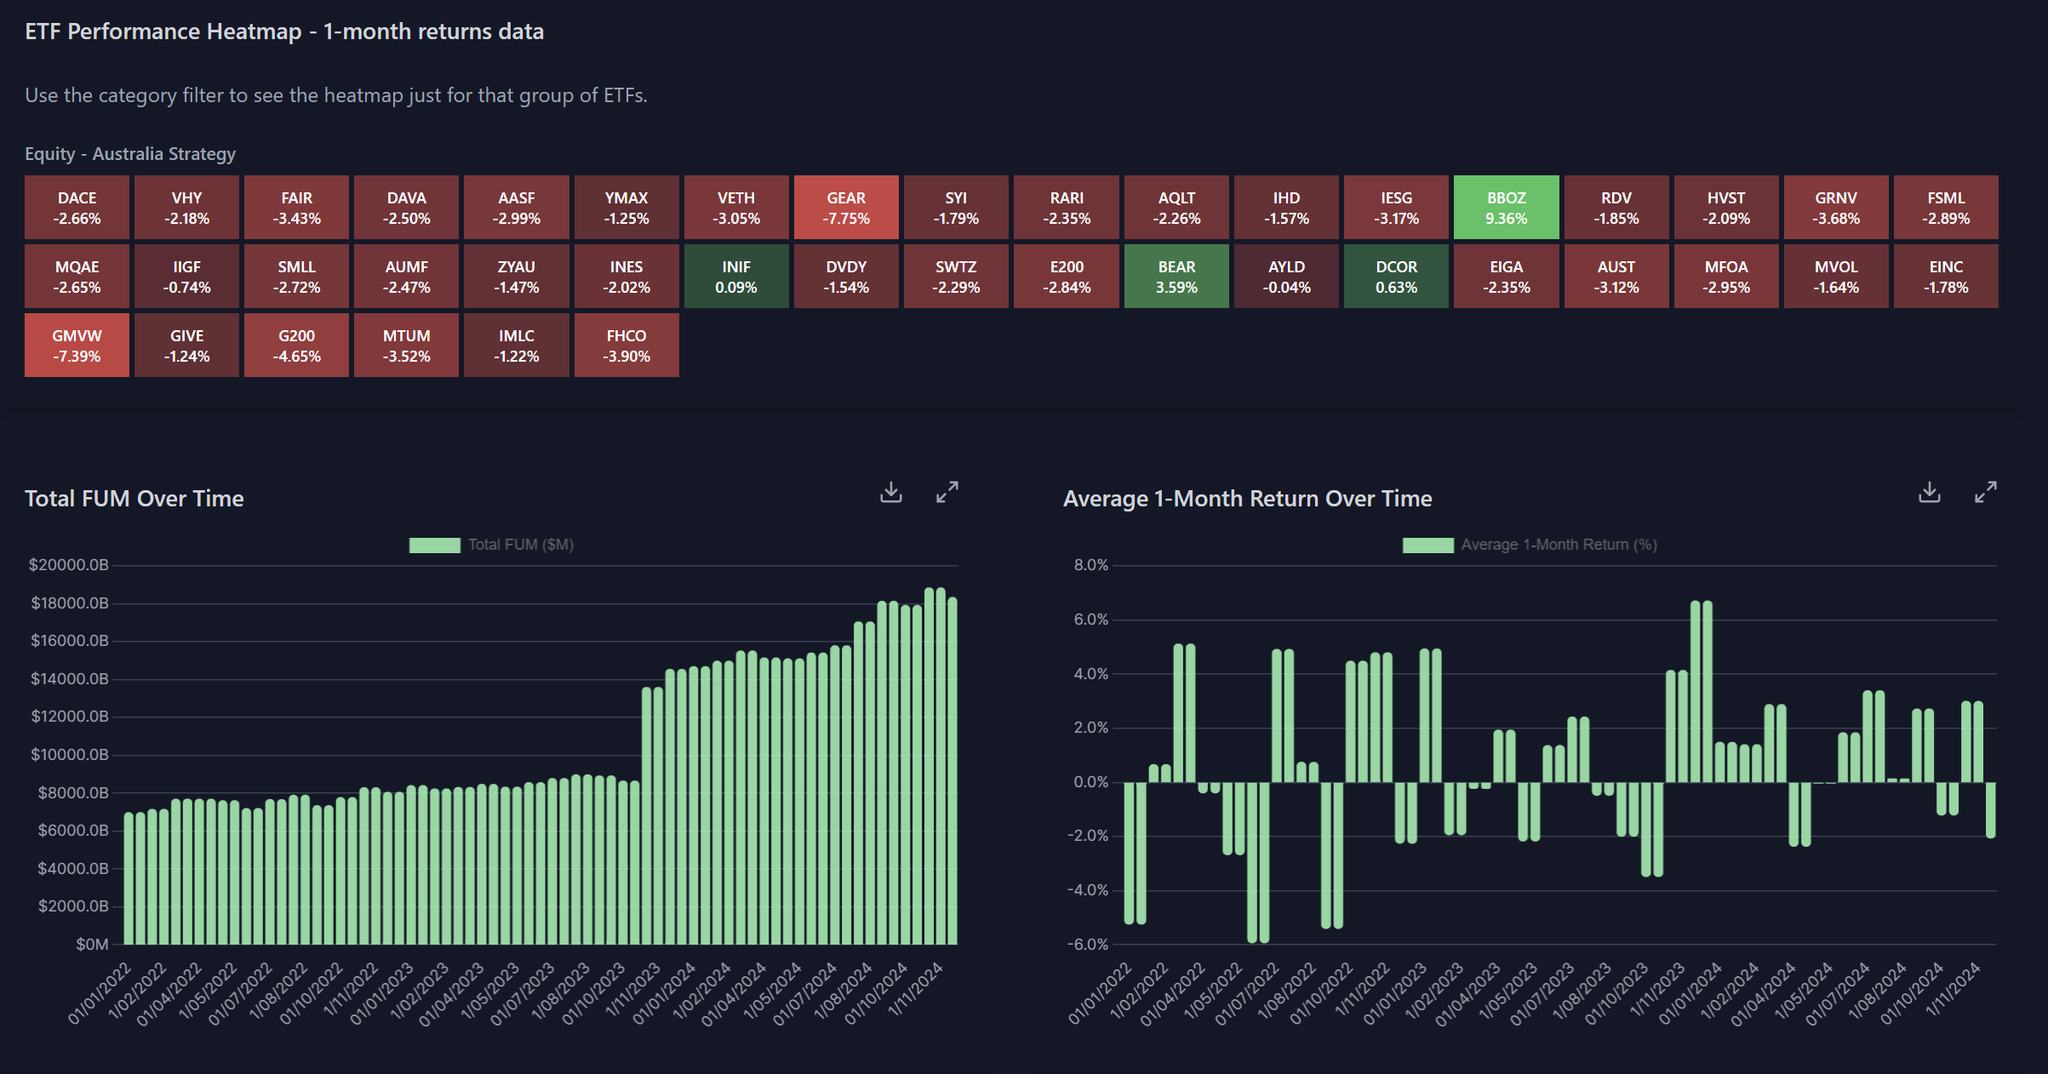Select the MTUM -3.52% tile

coord(406,345)
